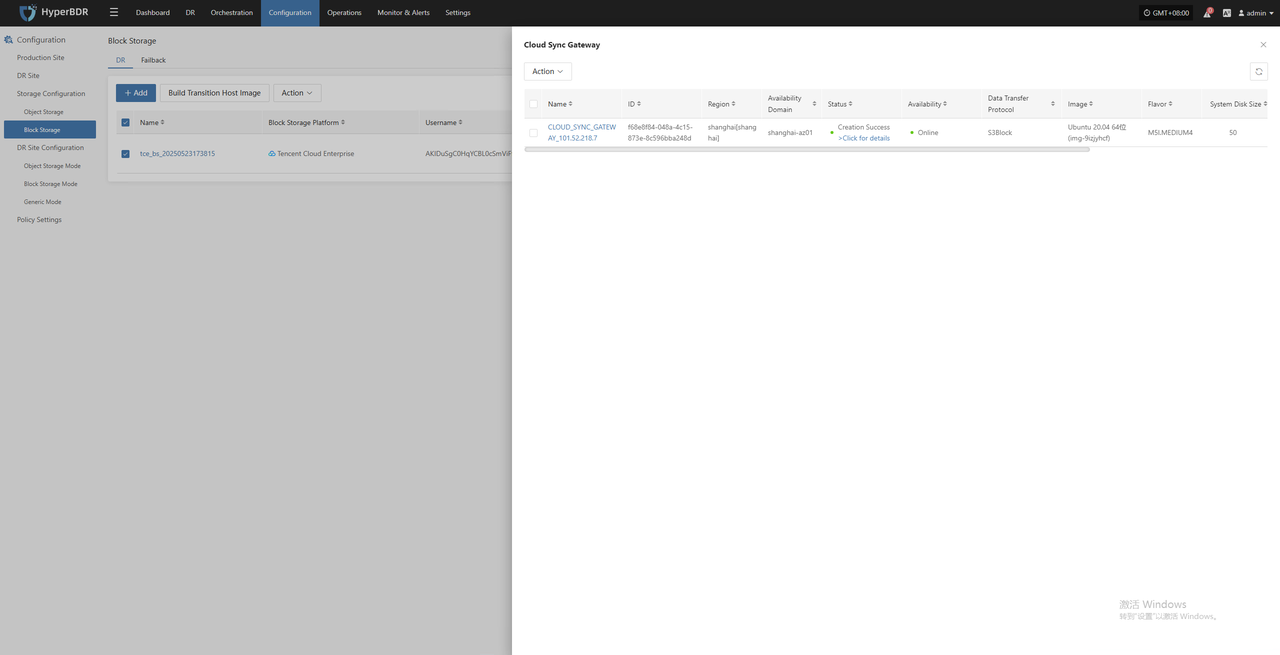
Task: Open tce_bs_20250523173815 storage link
Action: click(x=177, y=154)
